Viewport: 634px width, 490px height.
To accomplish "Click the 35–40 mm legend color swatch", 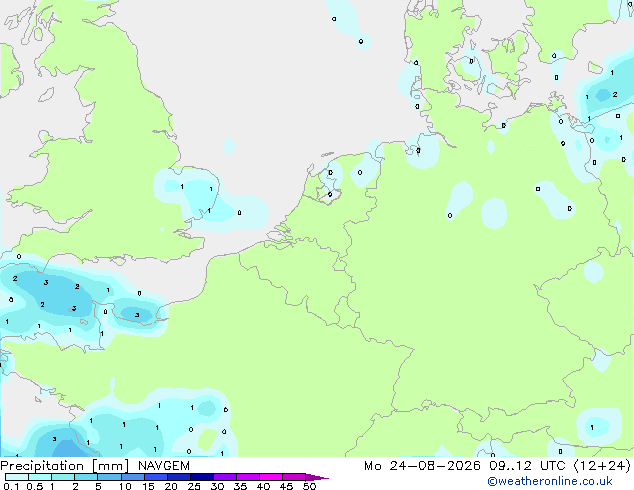I will coord(247,477).
